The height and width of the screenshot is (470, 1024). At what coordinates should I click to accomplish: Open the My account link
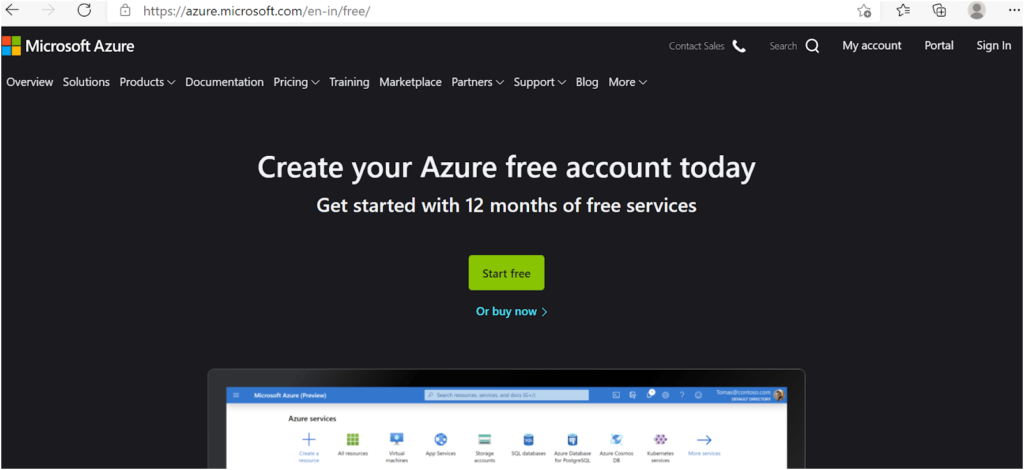pos(872,46)
